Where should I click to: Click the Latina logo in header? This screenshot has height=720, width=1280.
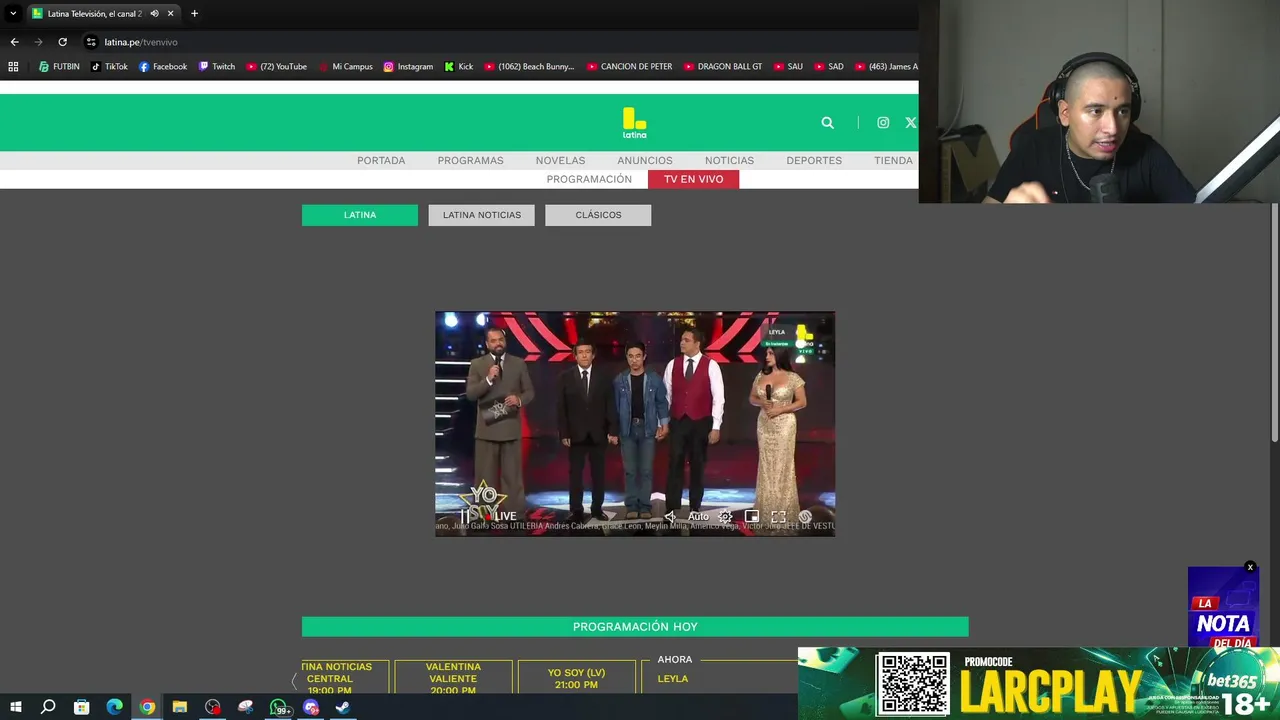634,123
